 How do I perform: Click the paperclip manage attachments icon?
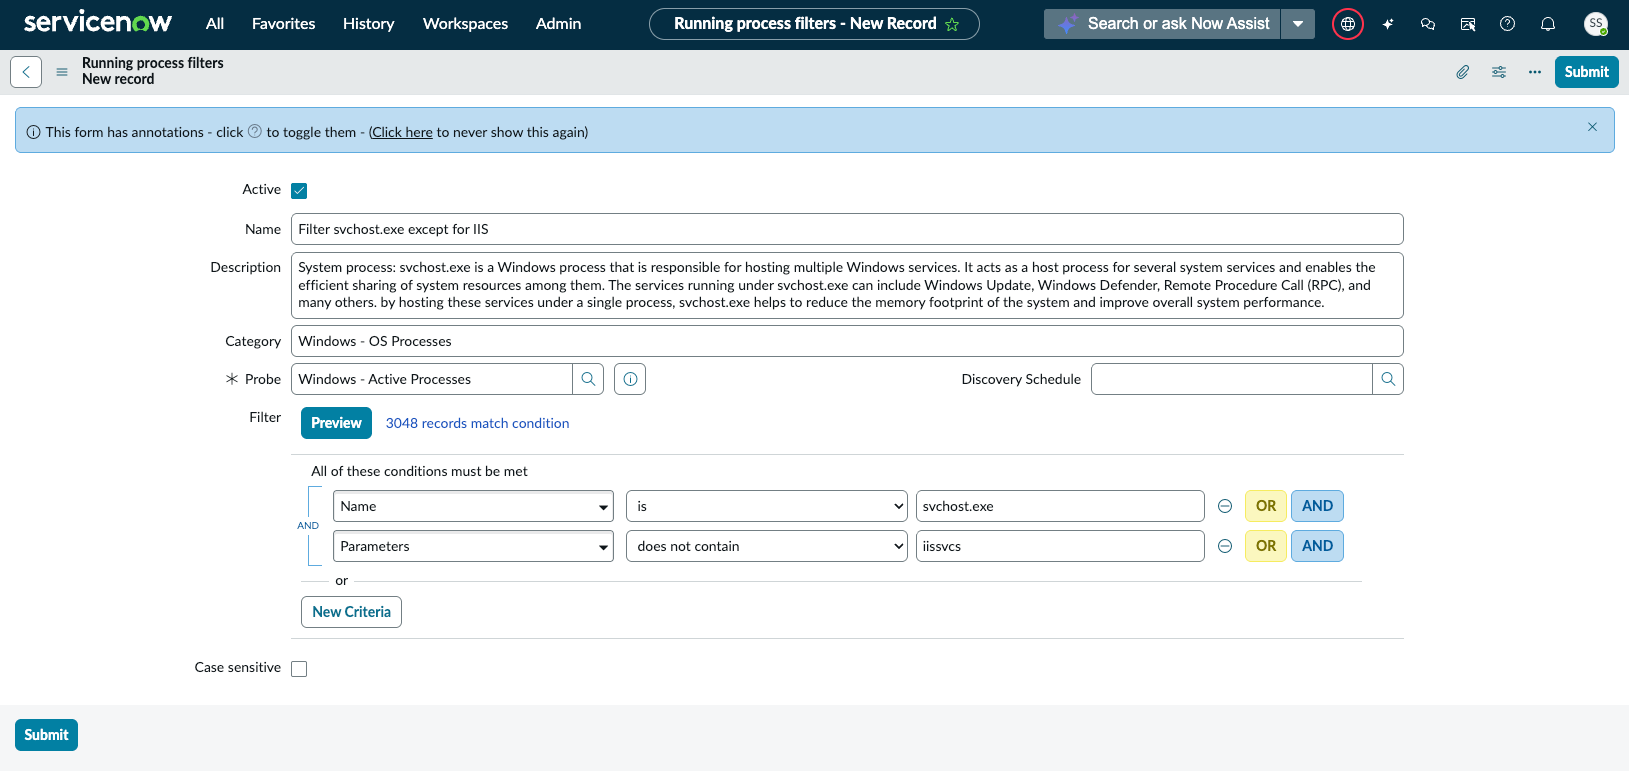click(x=1463, y=72)
